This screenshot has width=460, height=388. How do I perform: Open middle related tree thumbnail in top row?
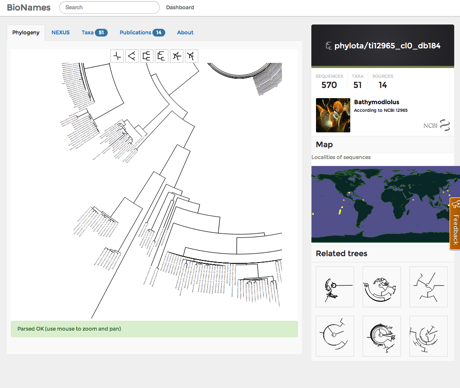tap(381, 287)
